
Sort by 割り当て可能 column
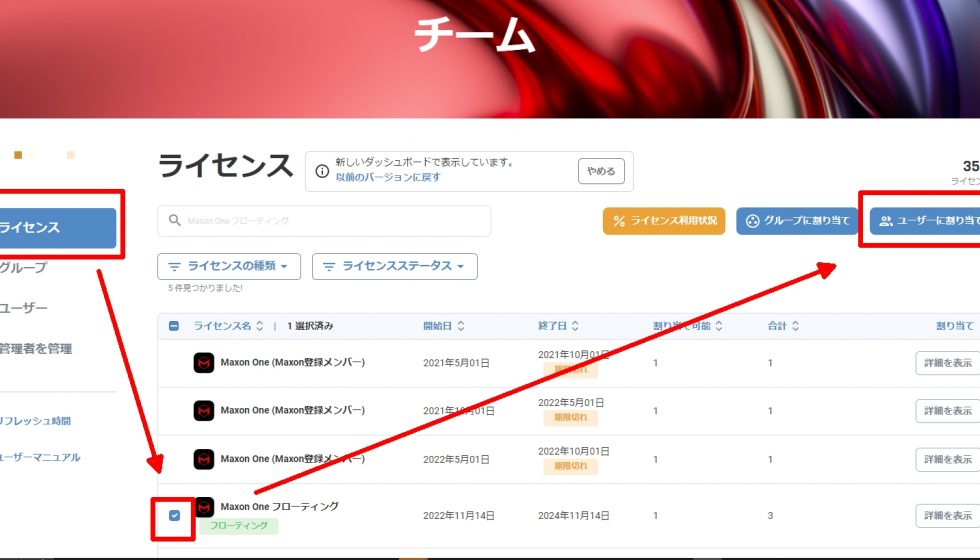click(688, 326)
